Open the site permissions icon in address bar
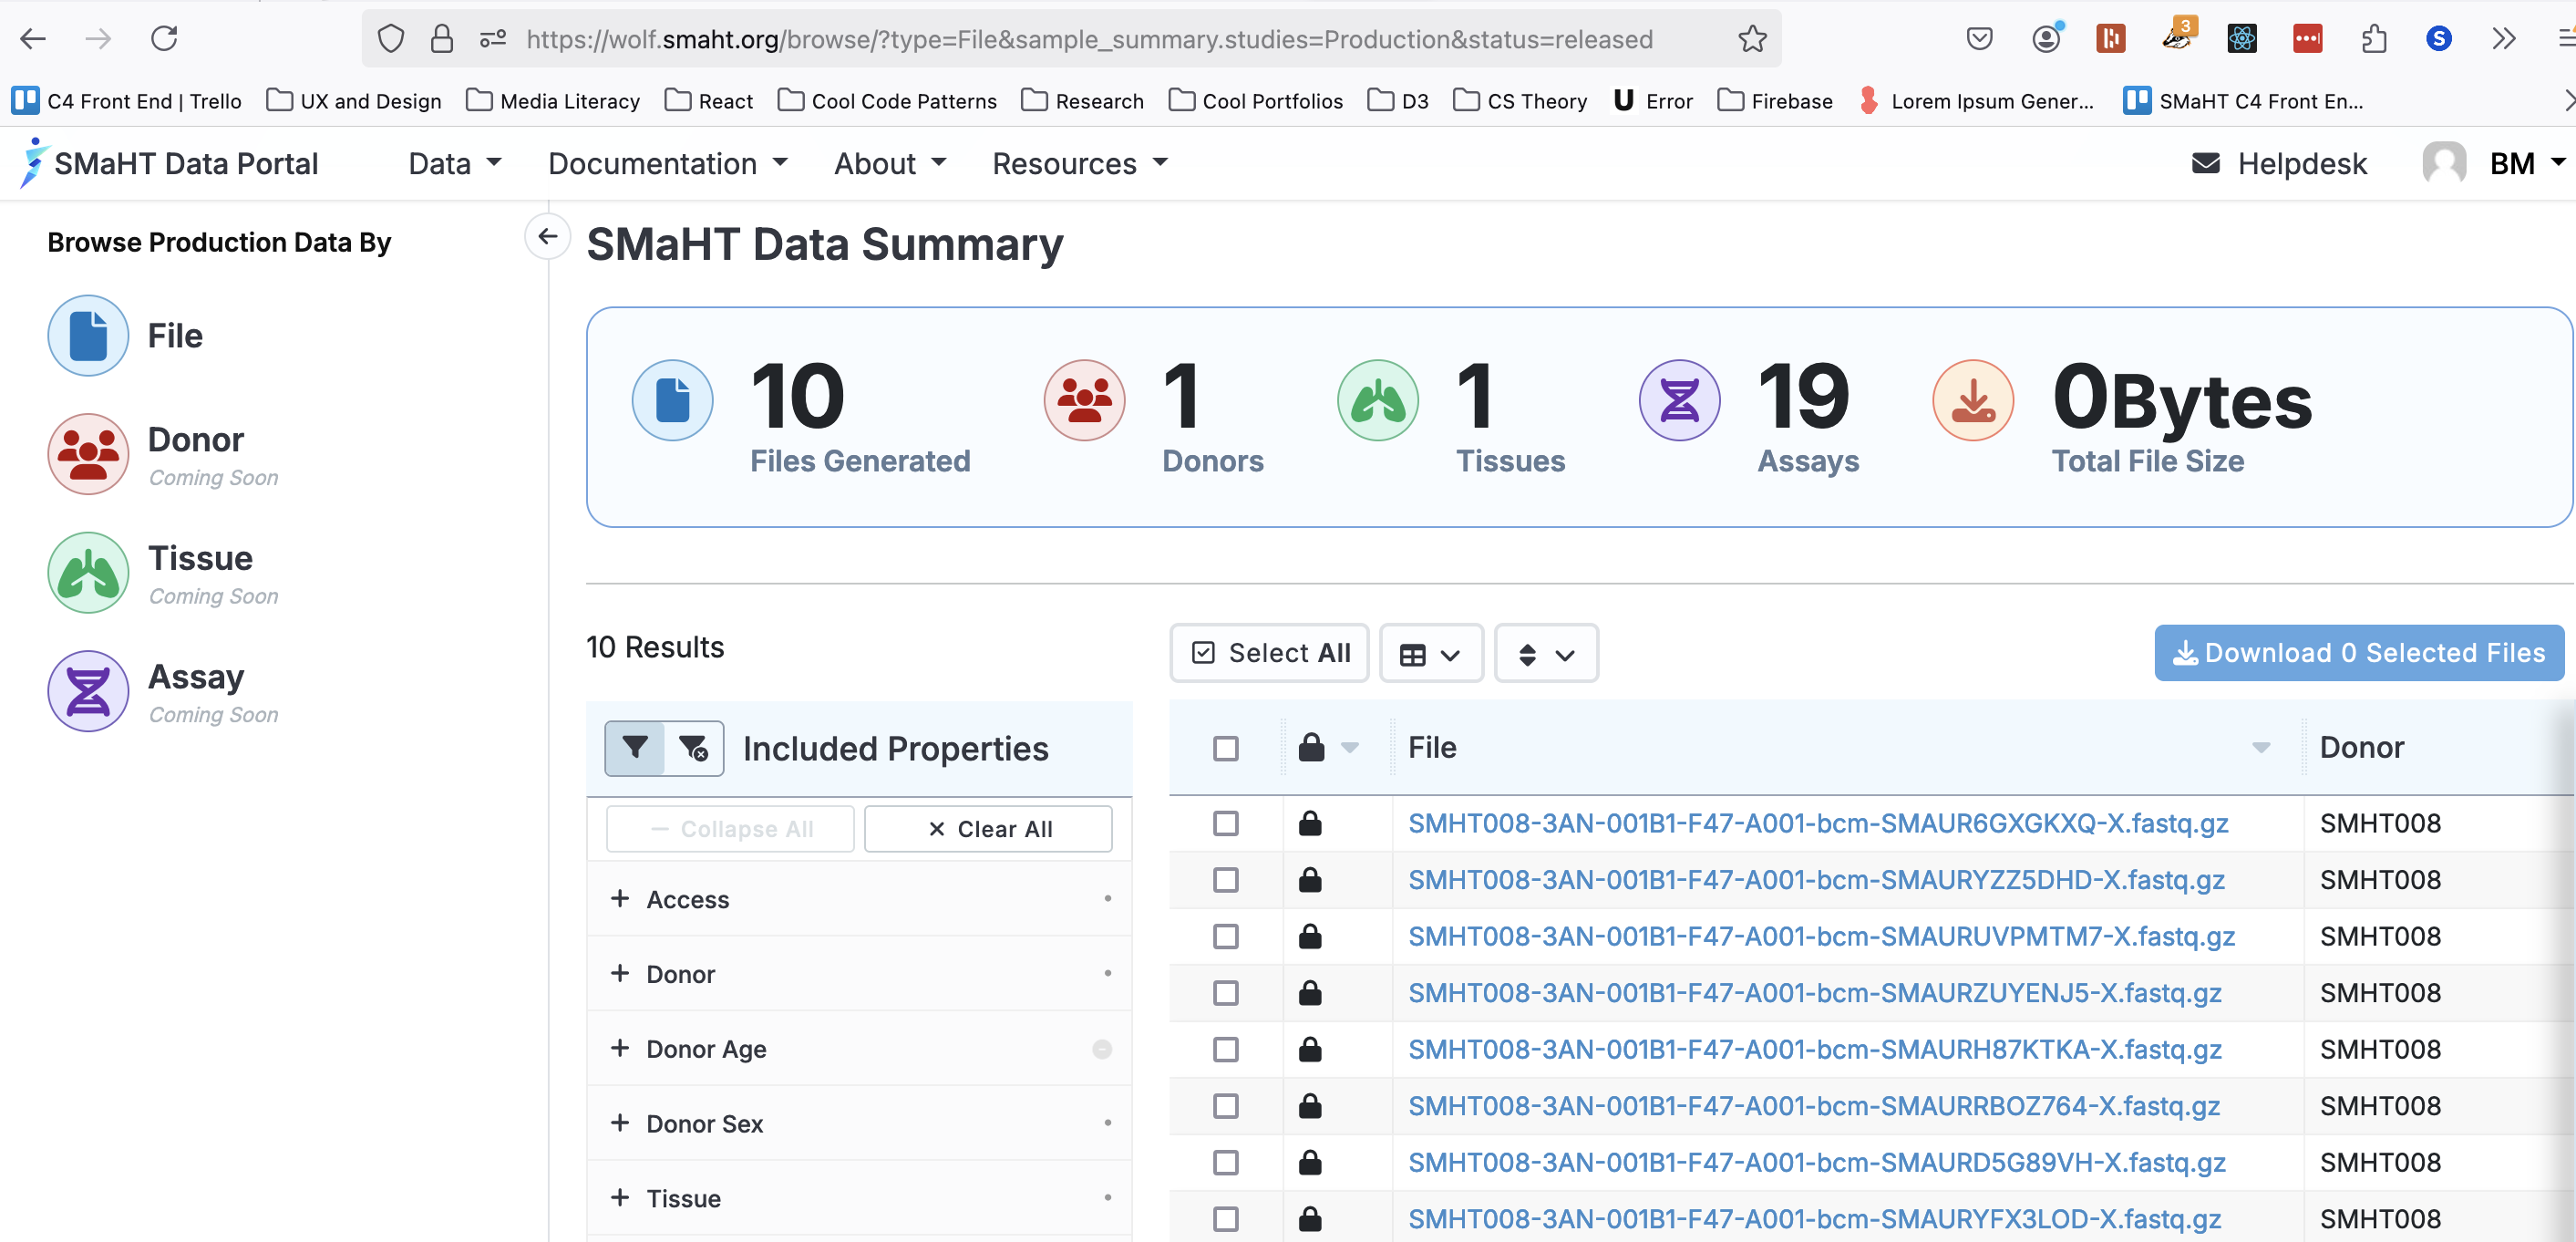Image resolution: width=2576 pixels, height=1242 pixels. pos(493,39)
